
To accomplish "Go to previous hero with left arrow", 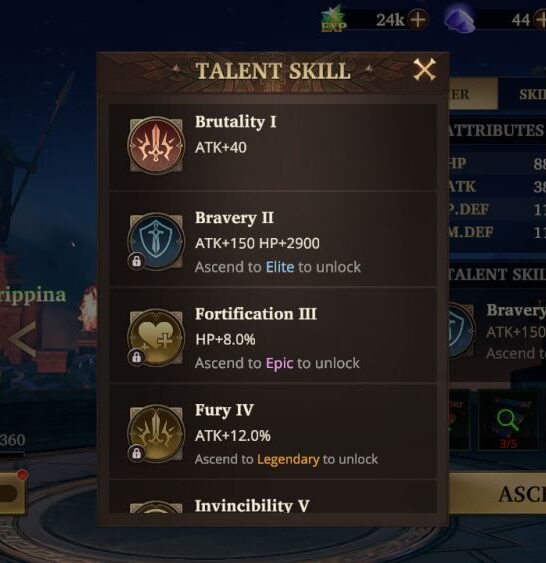I will (22, 339).
